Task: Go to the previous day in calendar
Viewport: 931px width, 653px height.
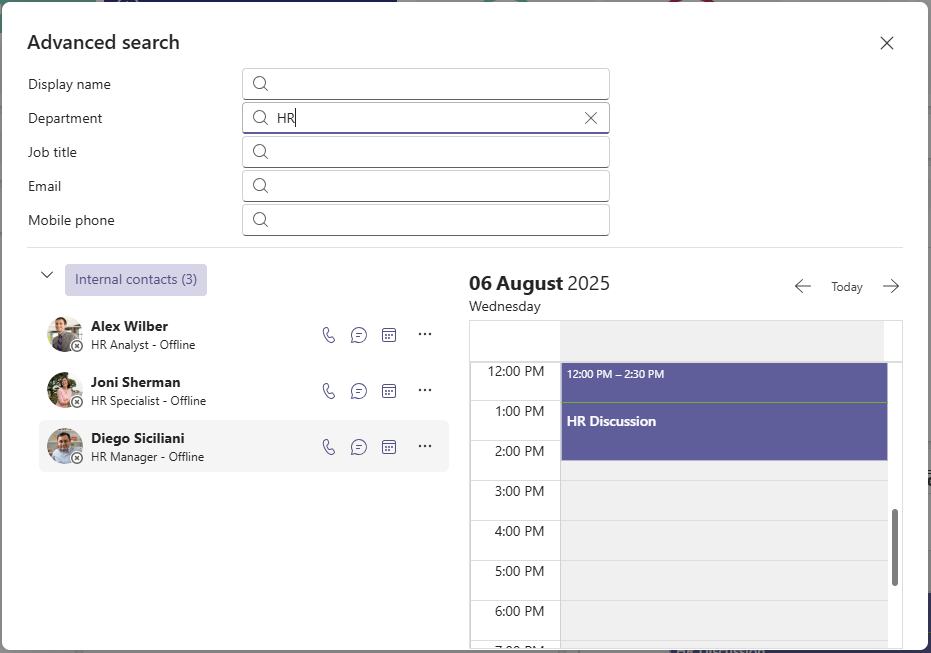Action: pyautogui.click(x=802, y=287)
